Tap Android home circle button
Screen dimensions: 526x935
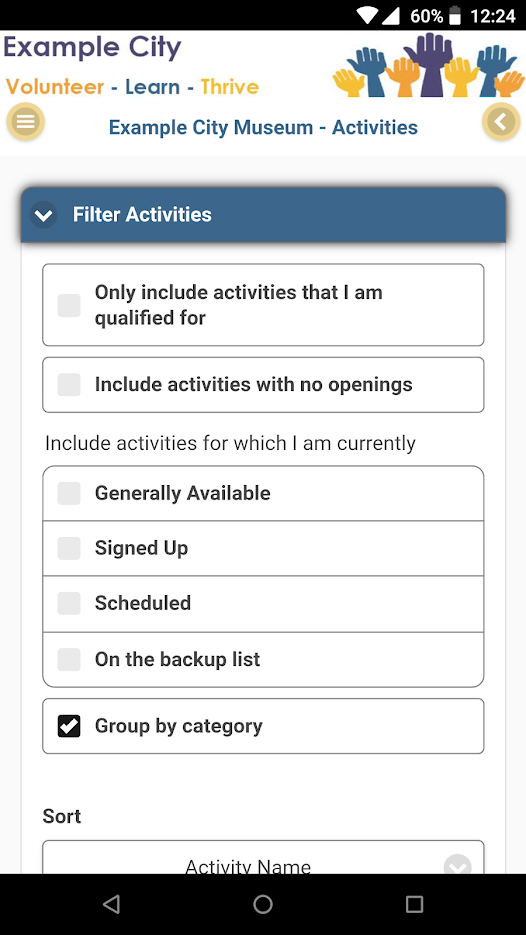tap(263, 904)
